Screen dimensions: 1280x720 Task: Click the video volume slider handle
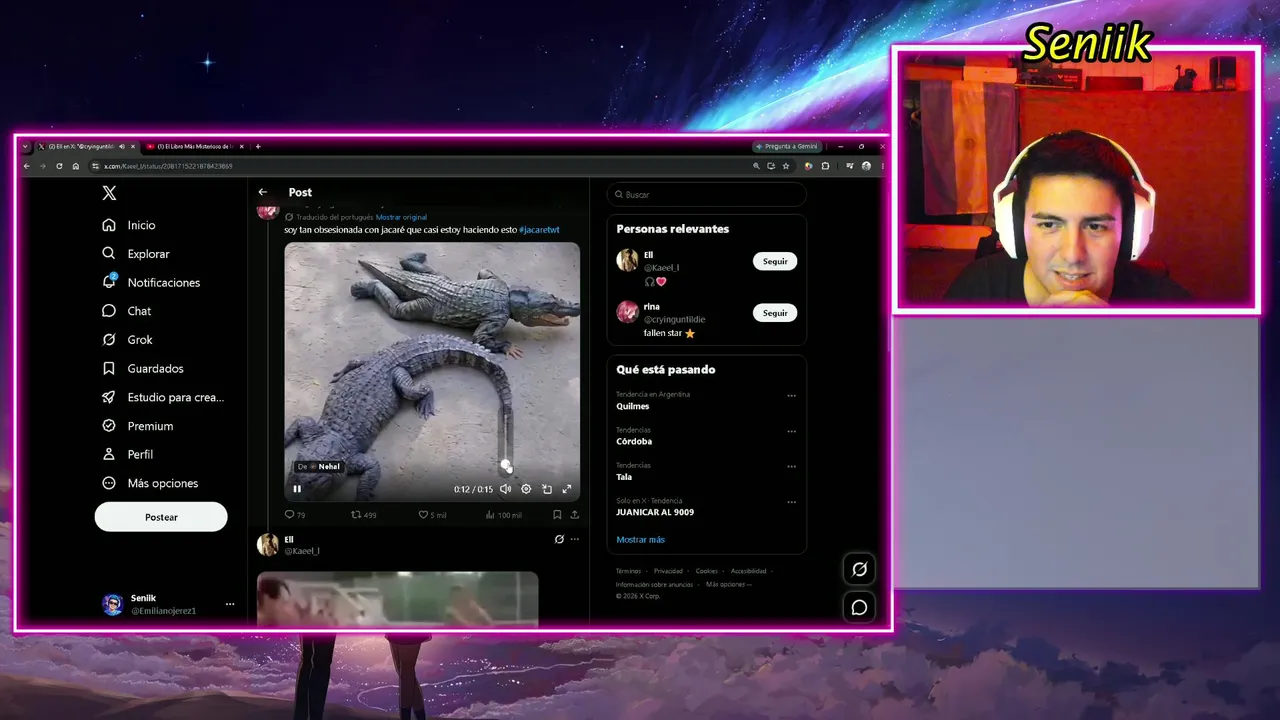tap(506, 465)
